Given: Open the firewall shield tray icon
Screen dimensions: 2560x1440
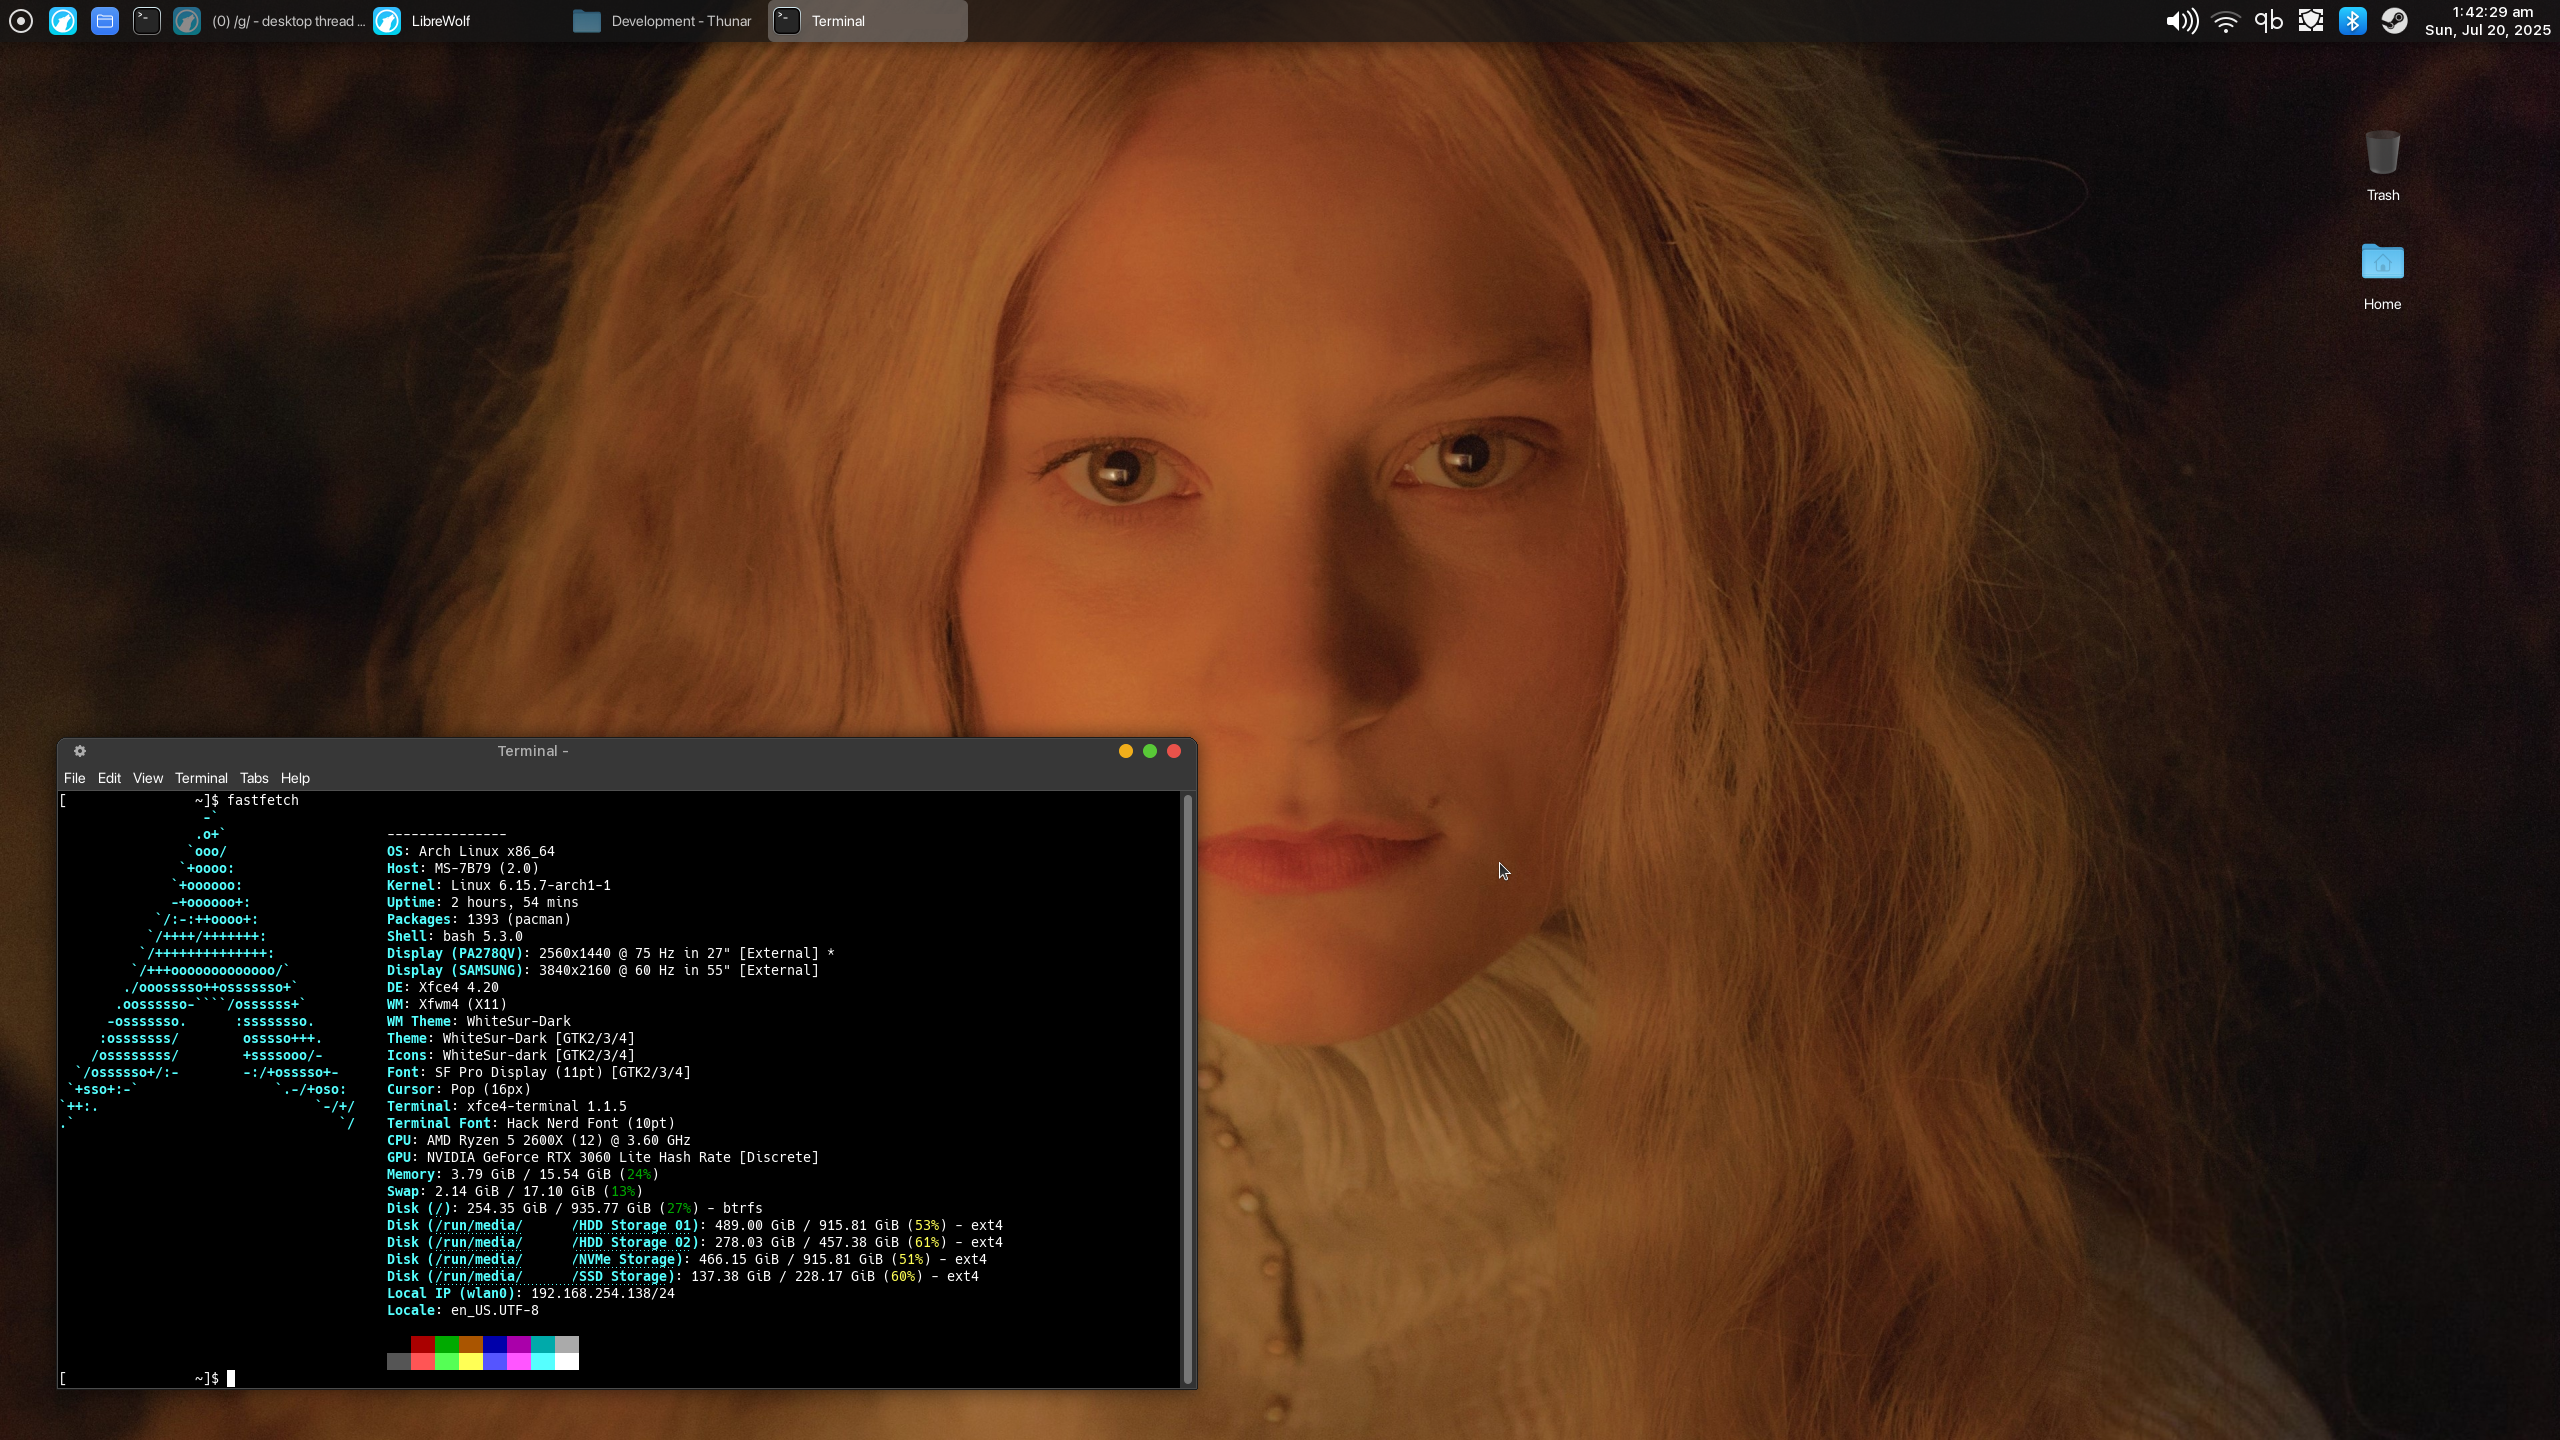Looking at the screenshot, I should [x=2311, y=21].
